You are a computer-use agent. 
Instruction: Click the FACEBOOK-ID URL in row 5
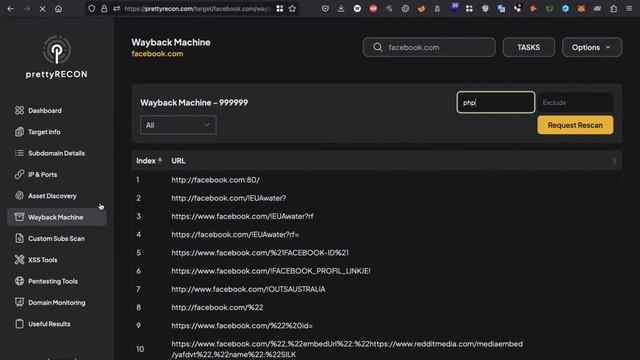tap(260, 253)
